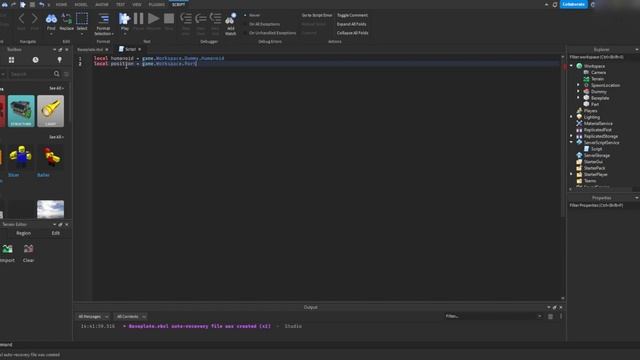Click the Stop square button
Screen dimensions: 640x360
(169, 18)
